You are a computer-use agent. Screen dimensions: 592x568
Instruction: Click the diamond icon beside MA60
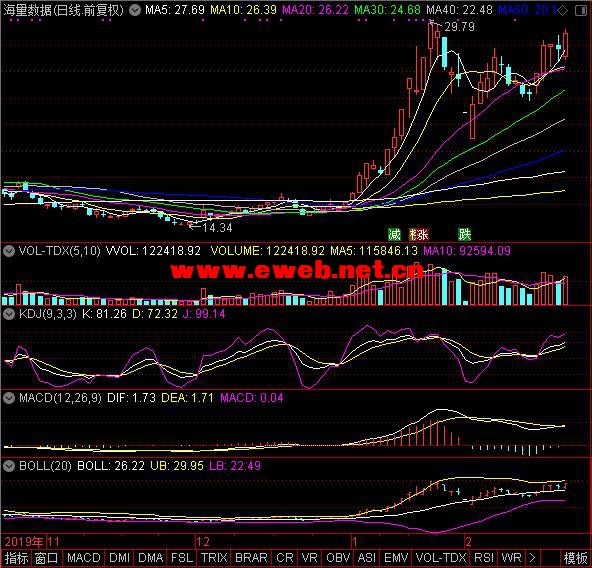[x=563, y=11]
